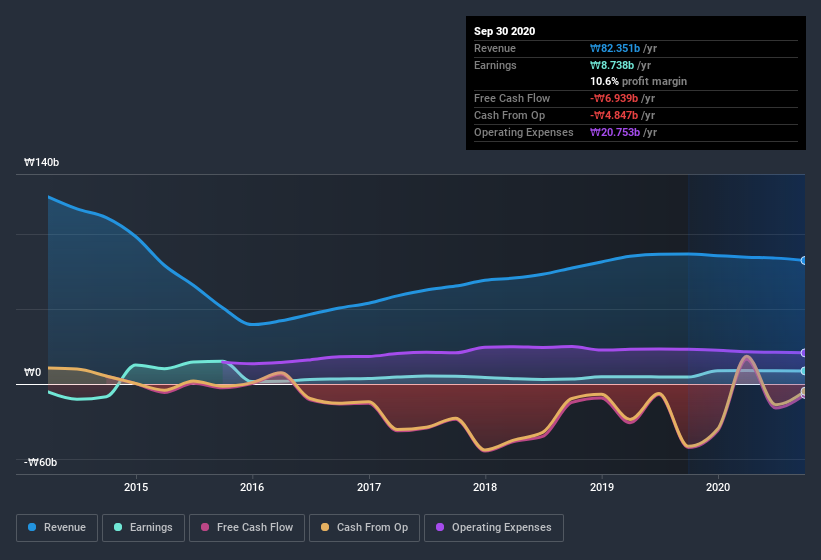Click the Operating Expenses label in tooltip
Viewport: 821px width, 560px height.
(x=524, y=132)
